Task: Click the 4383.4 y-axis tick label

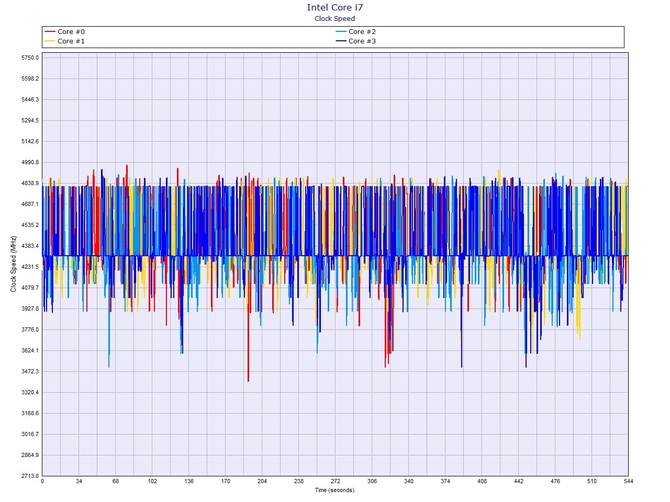Action: pyautogui.click(x=28, y=246)
